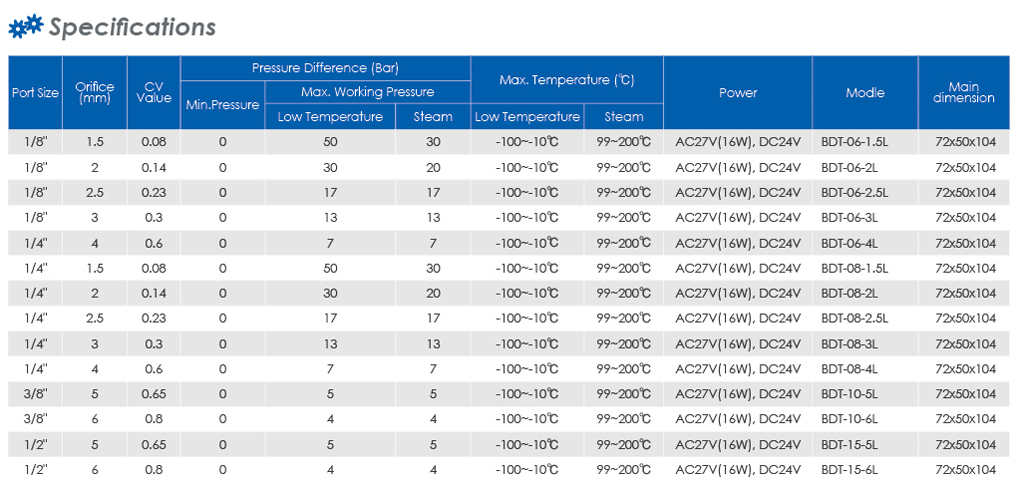The image size is (1020, 483).
Task: Click the Modle column header
Action: pyautogui.click(x=865, y=92)
